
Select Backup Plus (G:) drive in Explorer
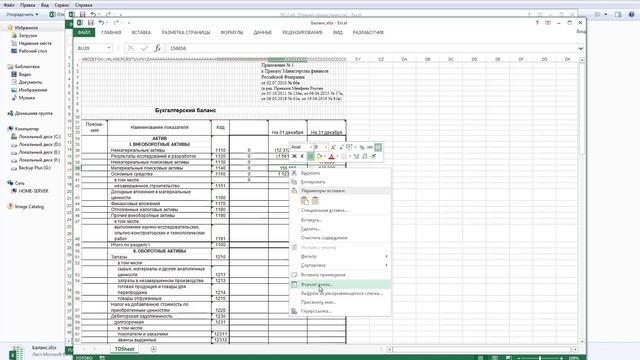coord(35,168)
